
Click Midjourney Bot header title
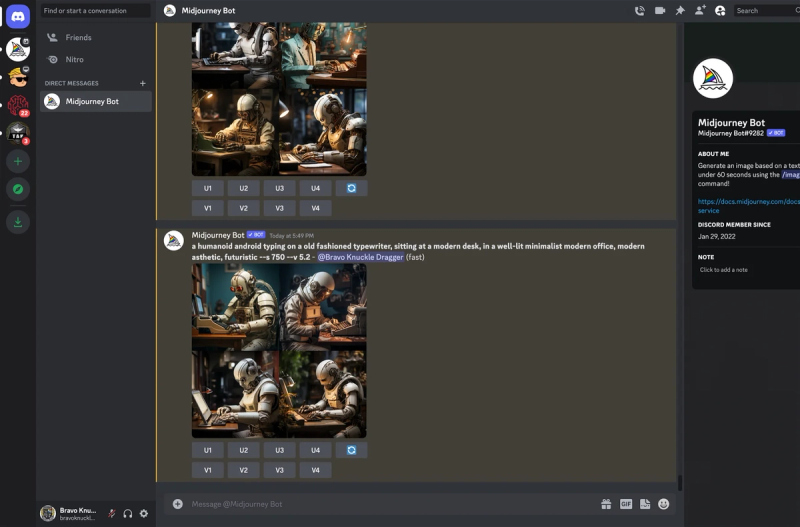tap(208, 11)
